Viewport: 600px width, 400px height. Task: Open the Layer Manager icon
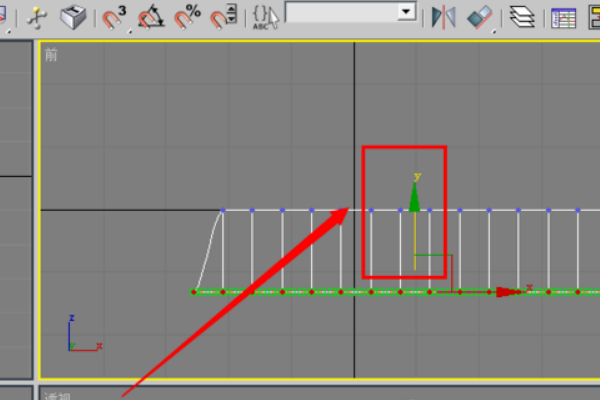pyautogui.click(x=522, y=17)
